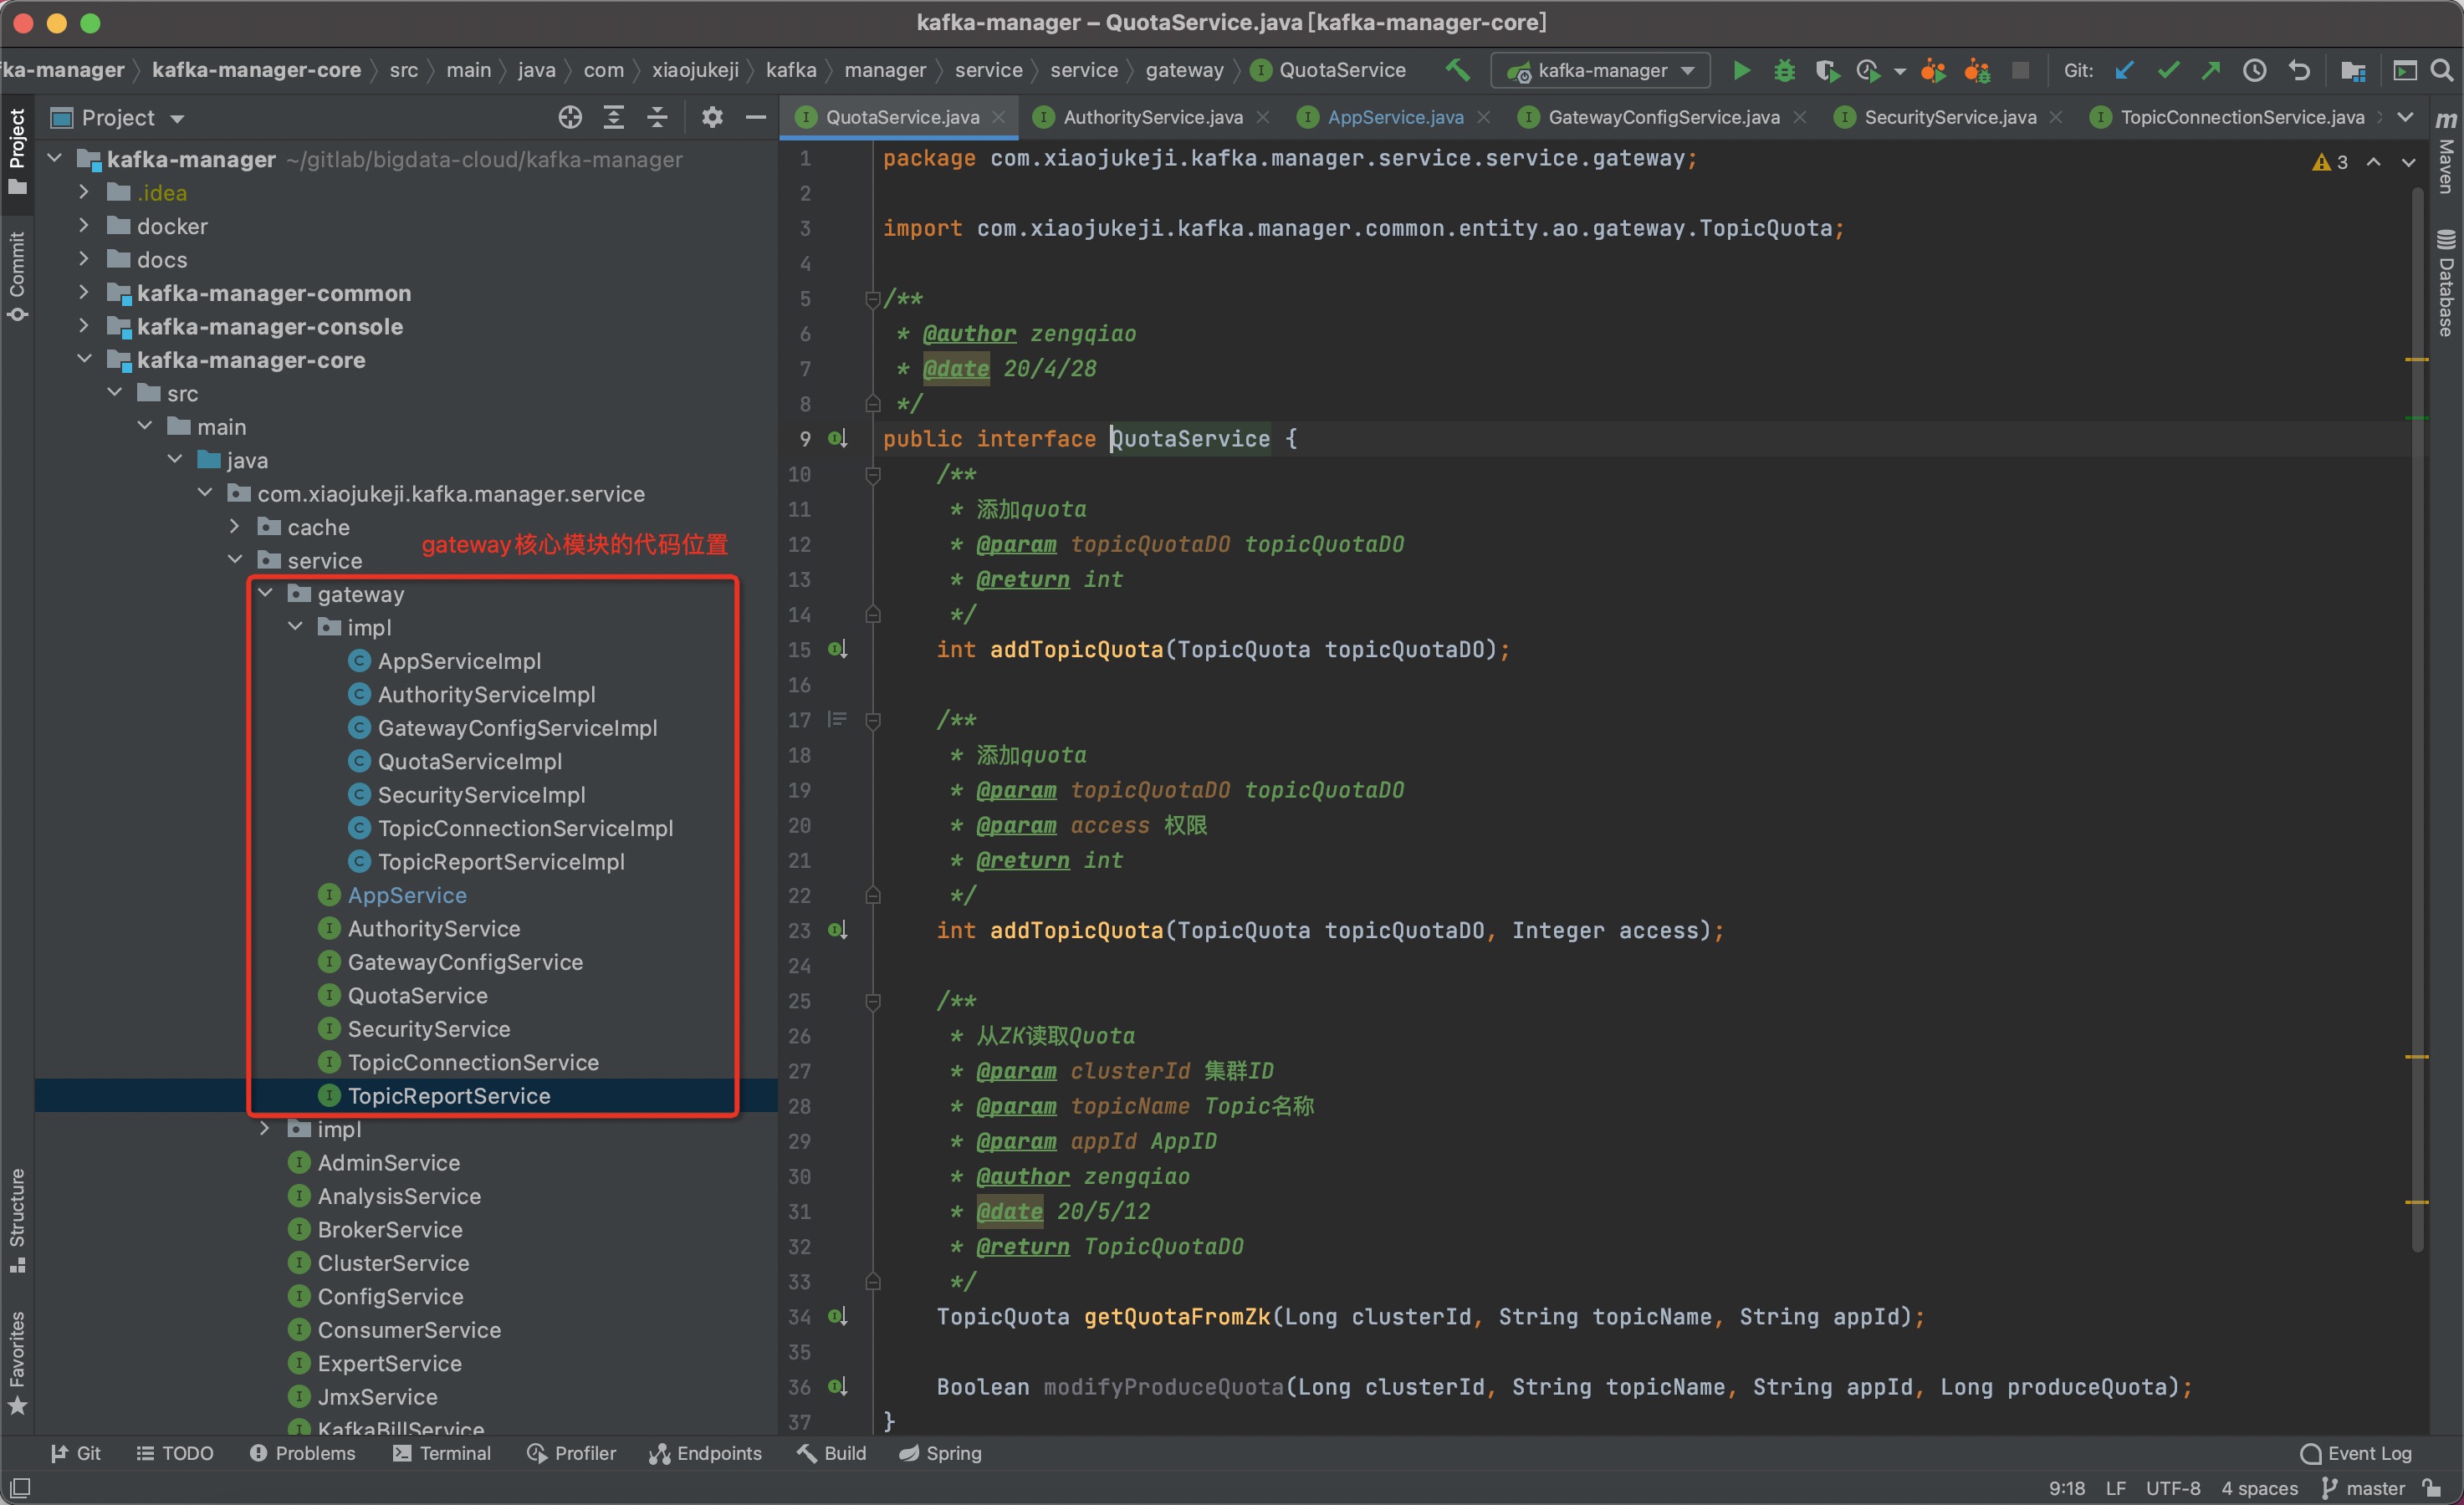Toggle tool window quick-access button bottom-left
The width and height of the screenshot is (2464, 1505).
click(x=19, y=1487)
